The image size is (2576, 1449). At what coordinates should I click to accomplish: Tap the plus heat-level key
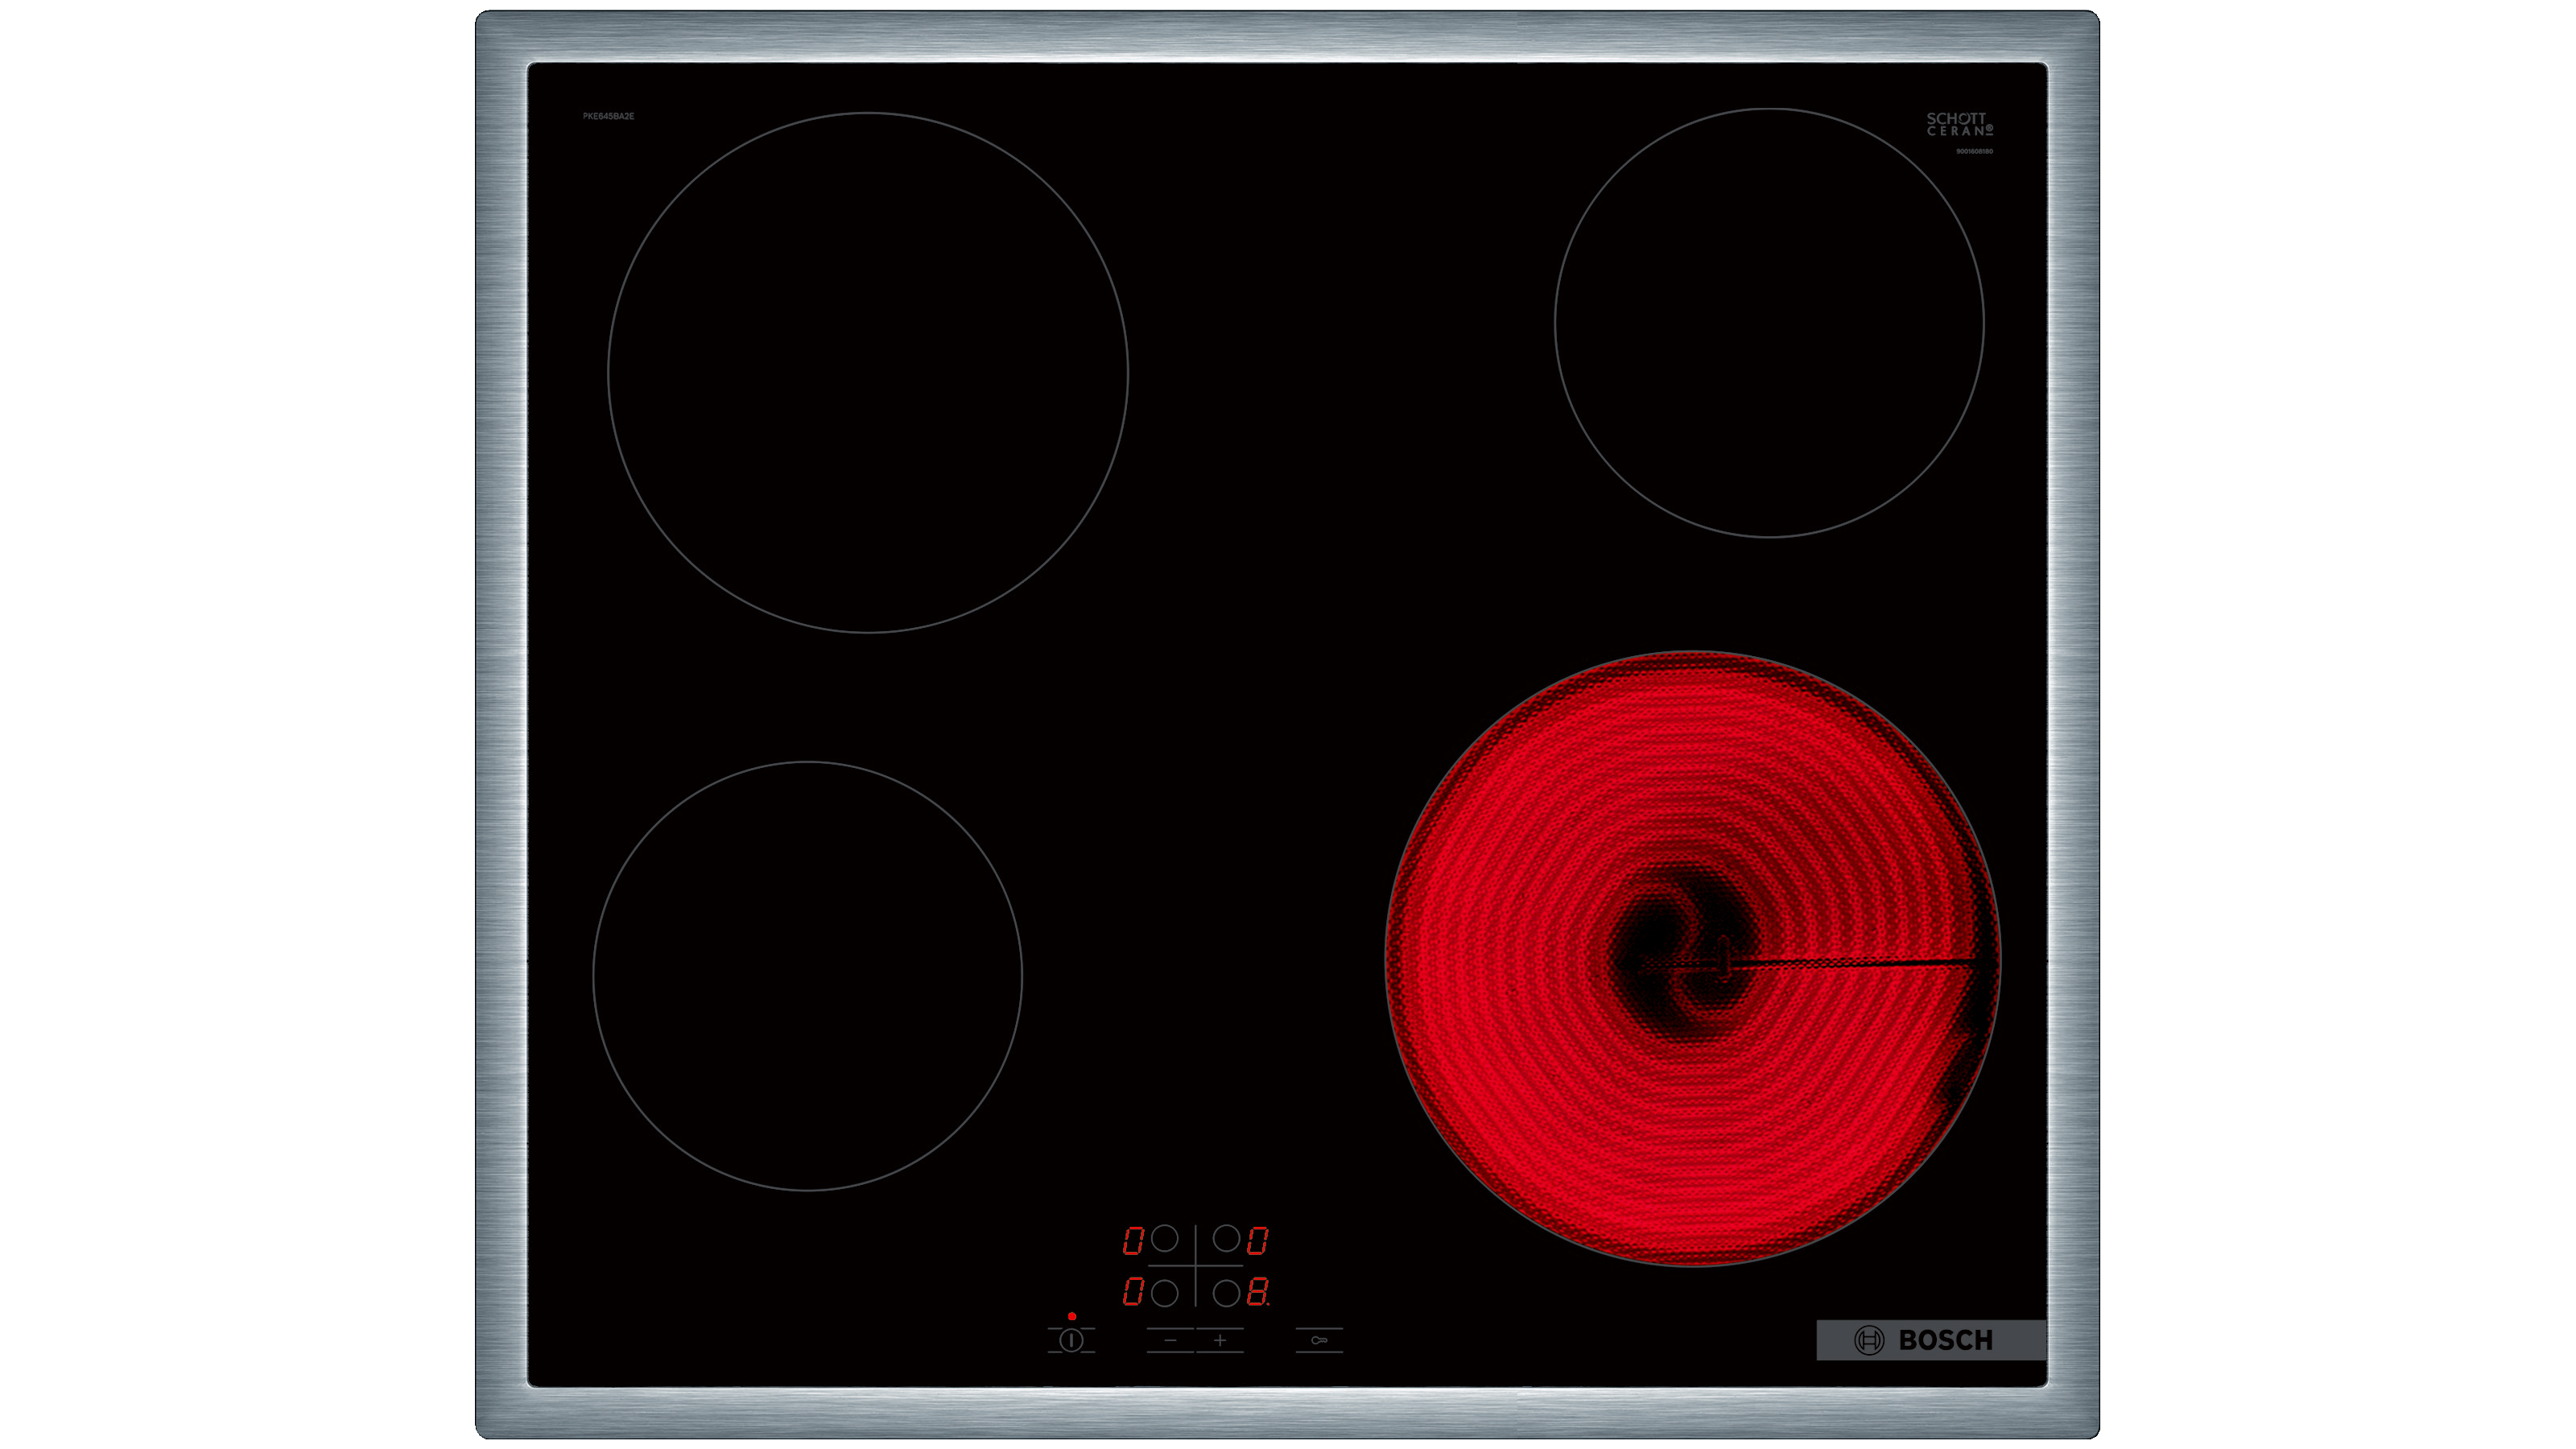1220,1340
